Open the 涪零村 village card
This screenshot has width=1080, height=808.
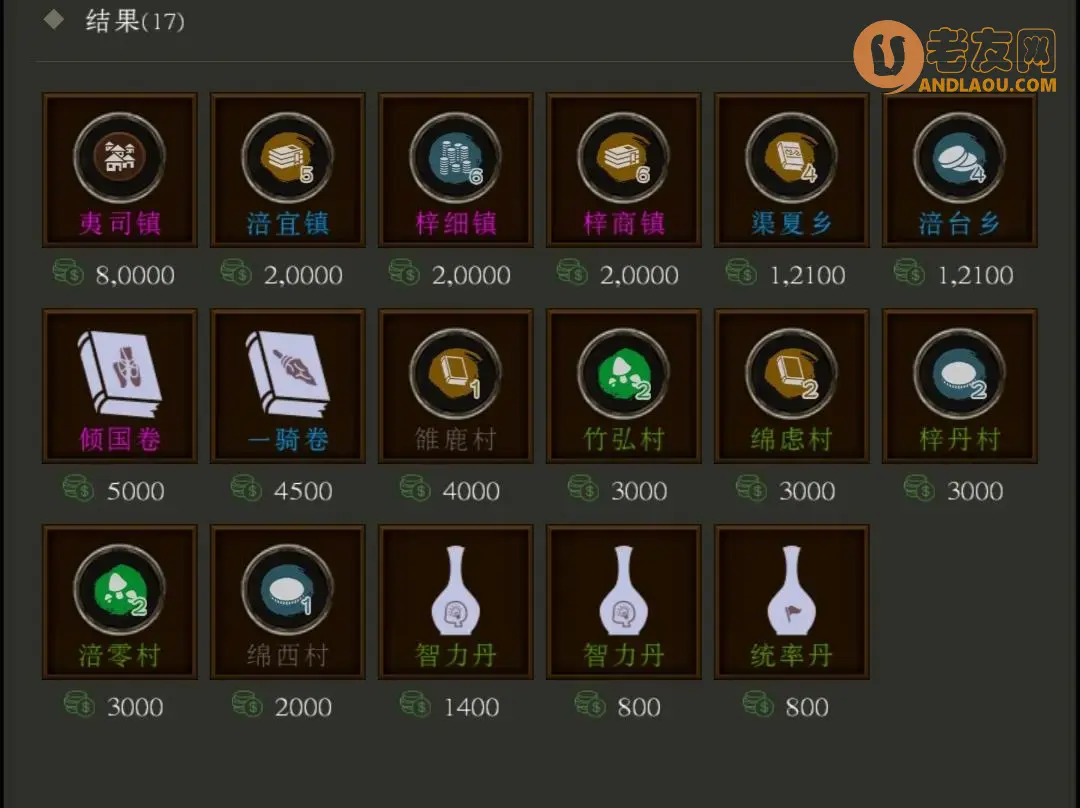pyautogui.click(x=120, y=602)
